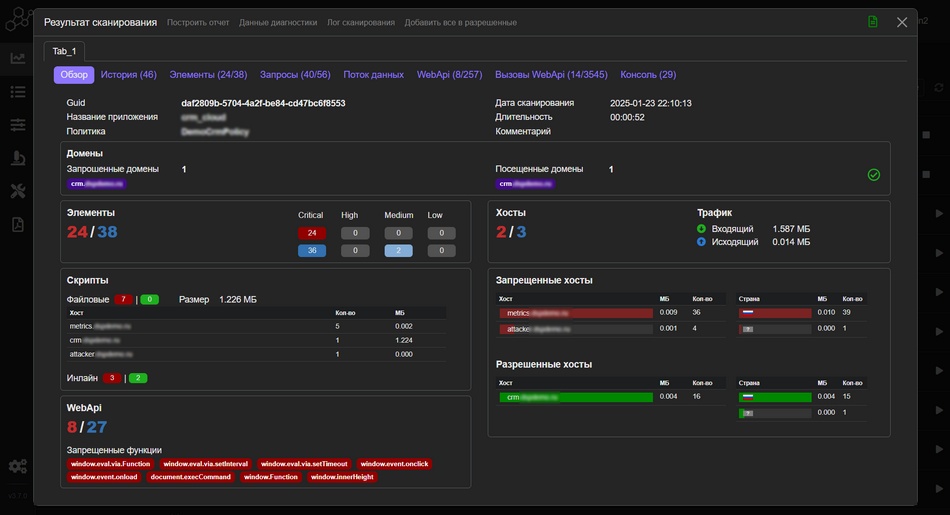Click the Построить отчет link
Viewport: 950px width, 515px height.
point(198,22)
